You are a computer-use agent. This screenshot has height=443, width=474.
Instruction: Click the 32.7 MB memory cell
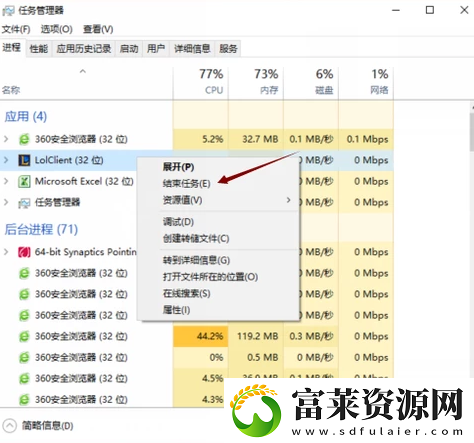click(x=256, y=139)
